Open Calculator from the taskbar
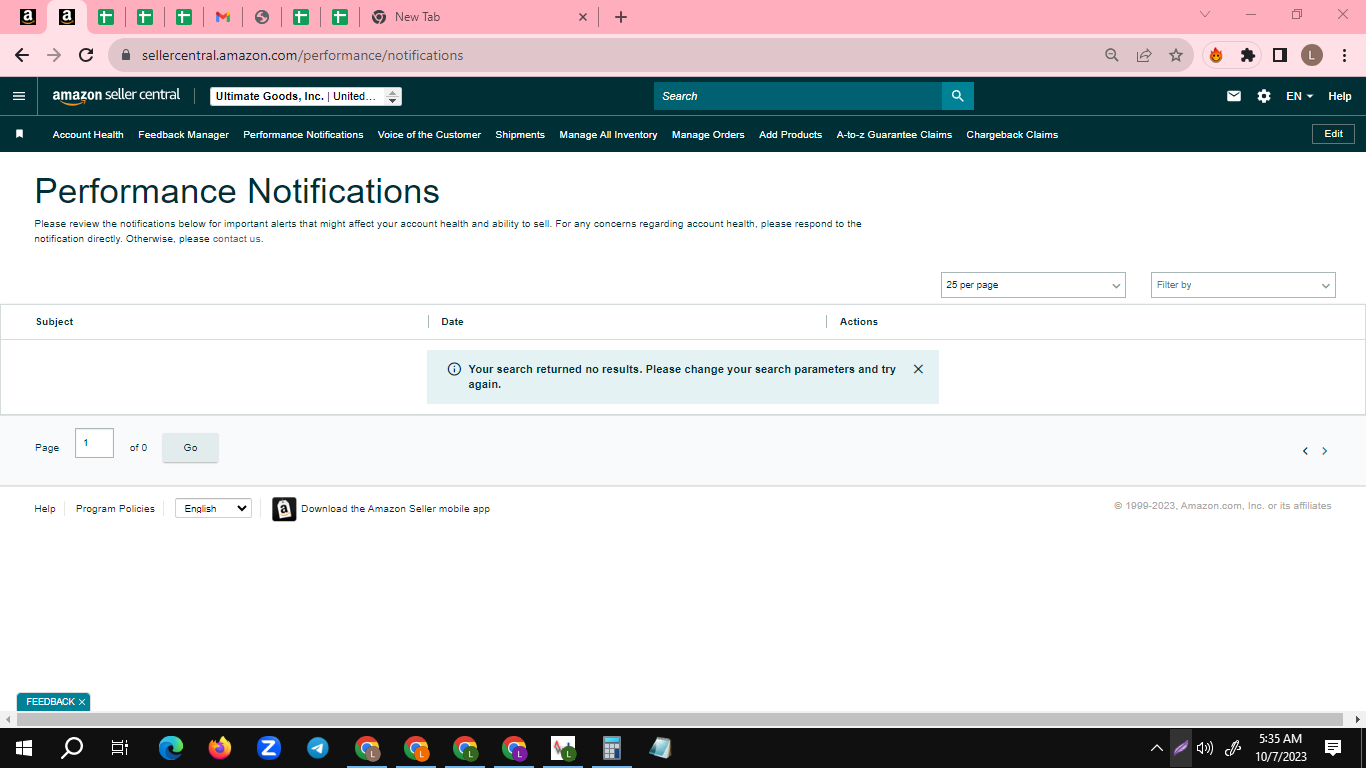The image size is (1366, 768). click(612, 748)
